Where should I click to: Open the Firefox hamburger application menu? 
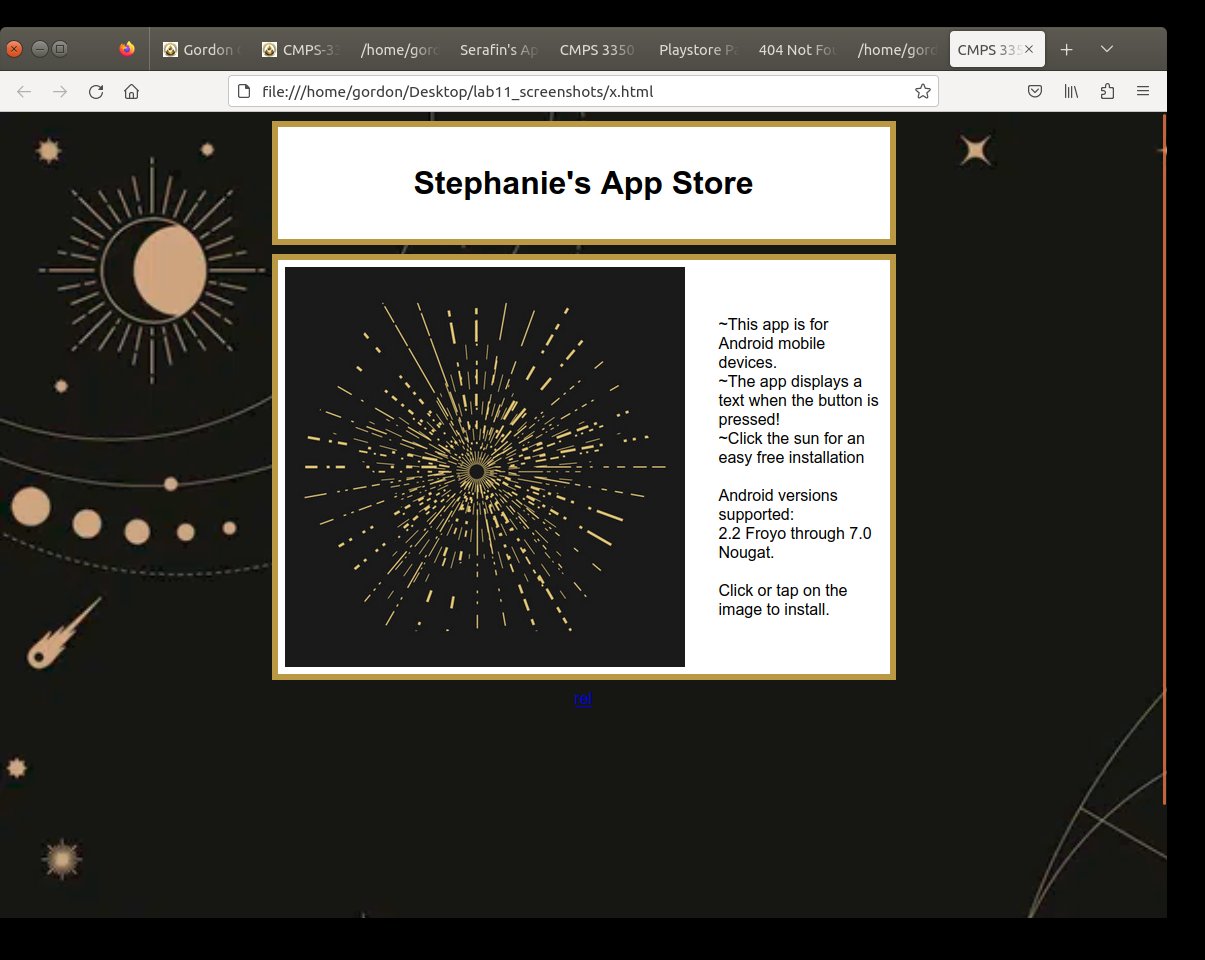[1143, 92]
